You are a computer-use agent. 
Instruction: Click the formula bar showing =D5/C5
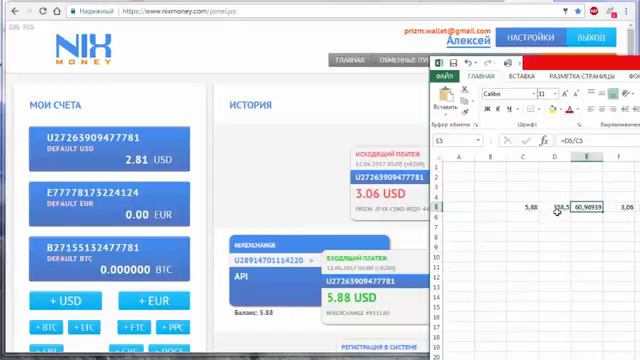598,140
